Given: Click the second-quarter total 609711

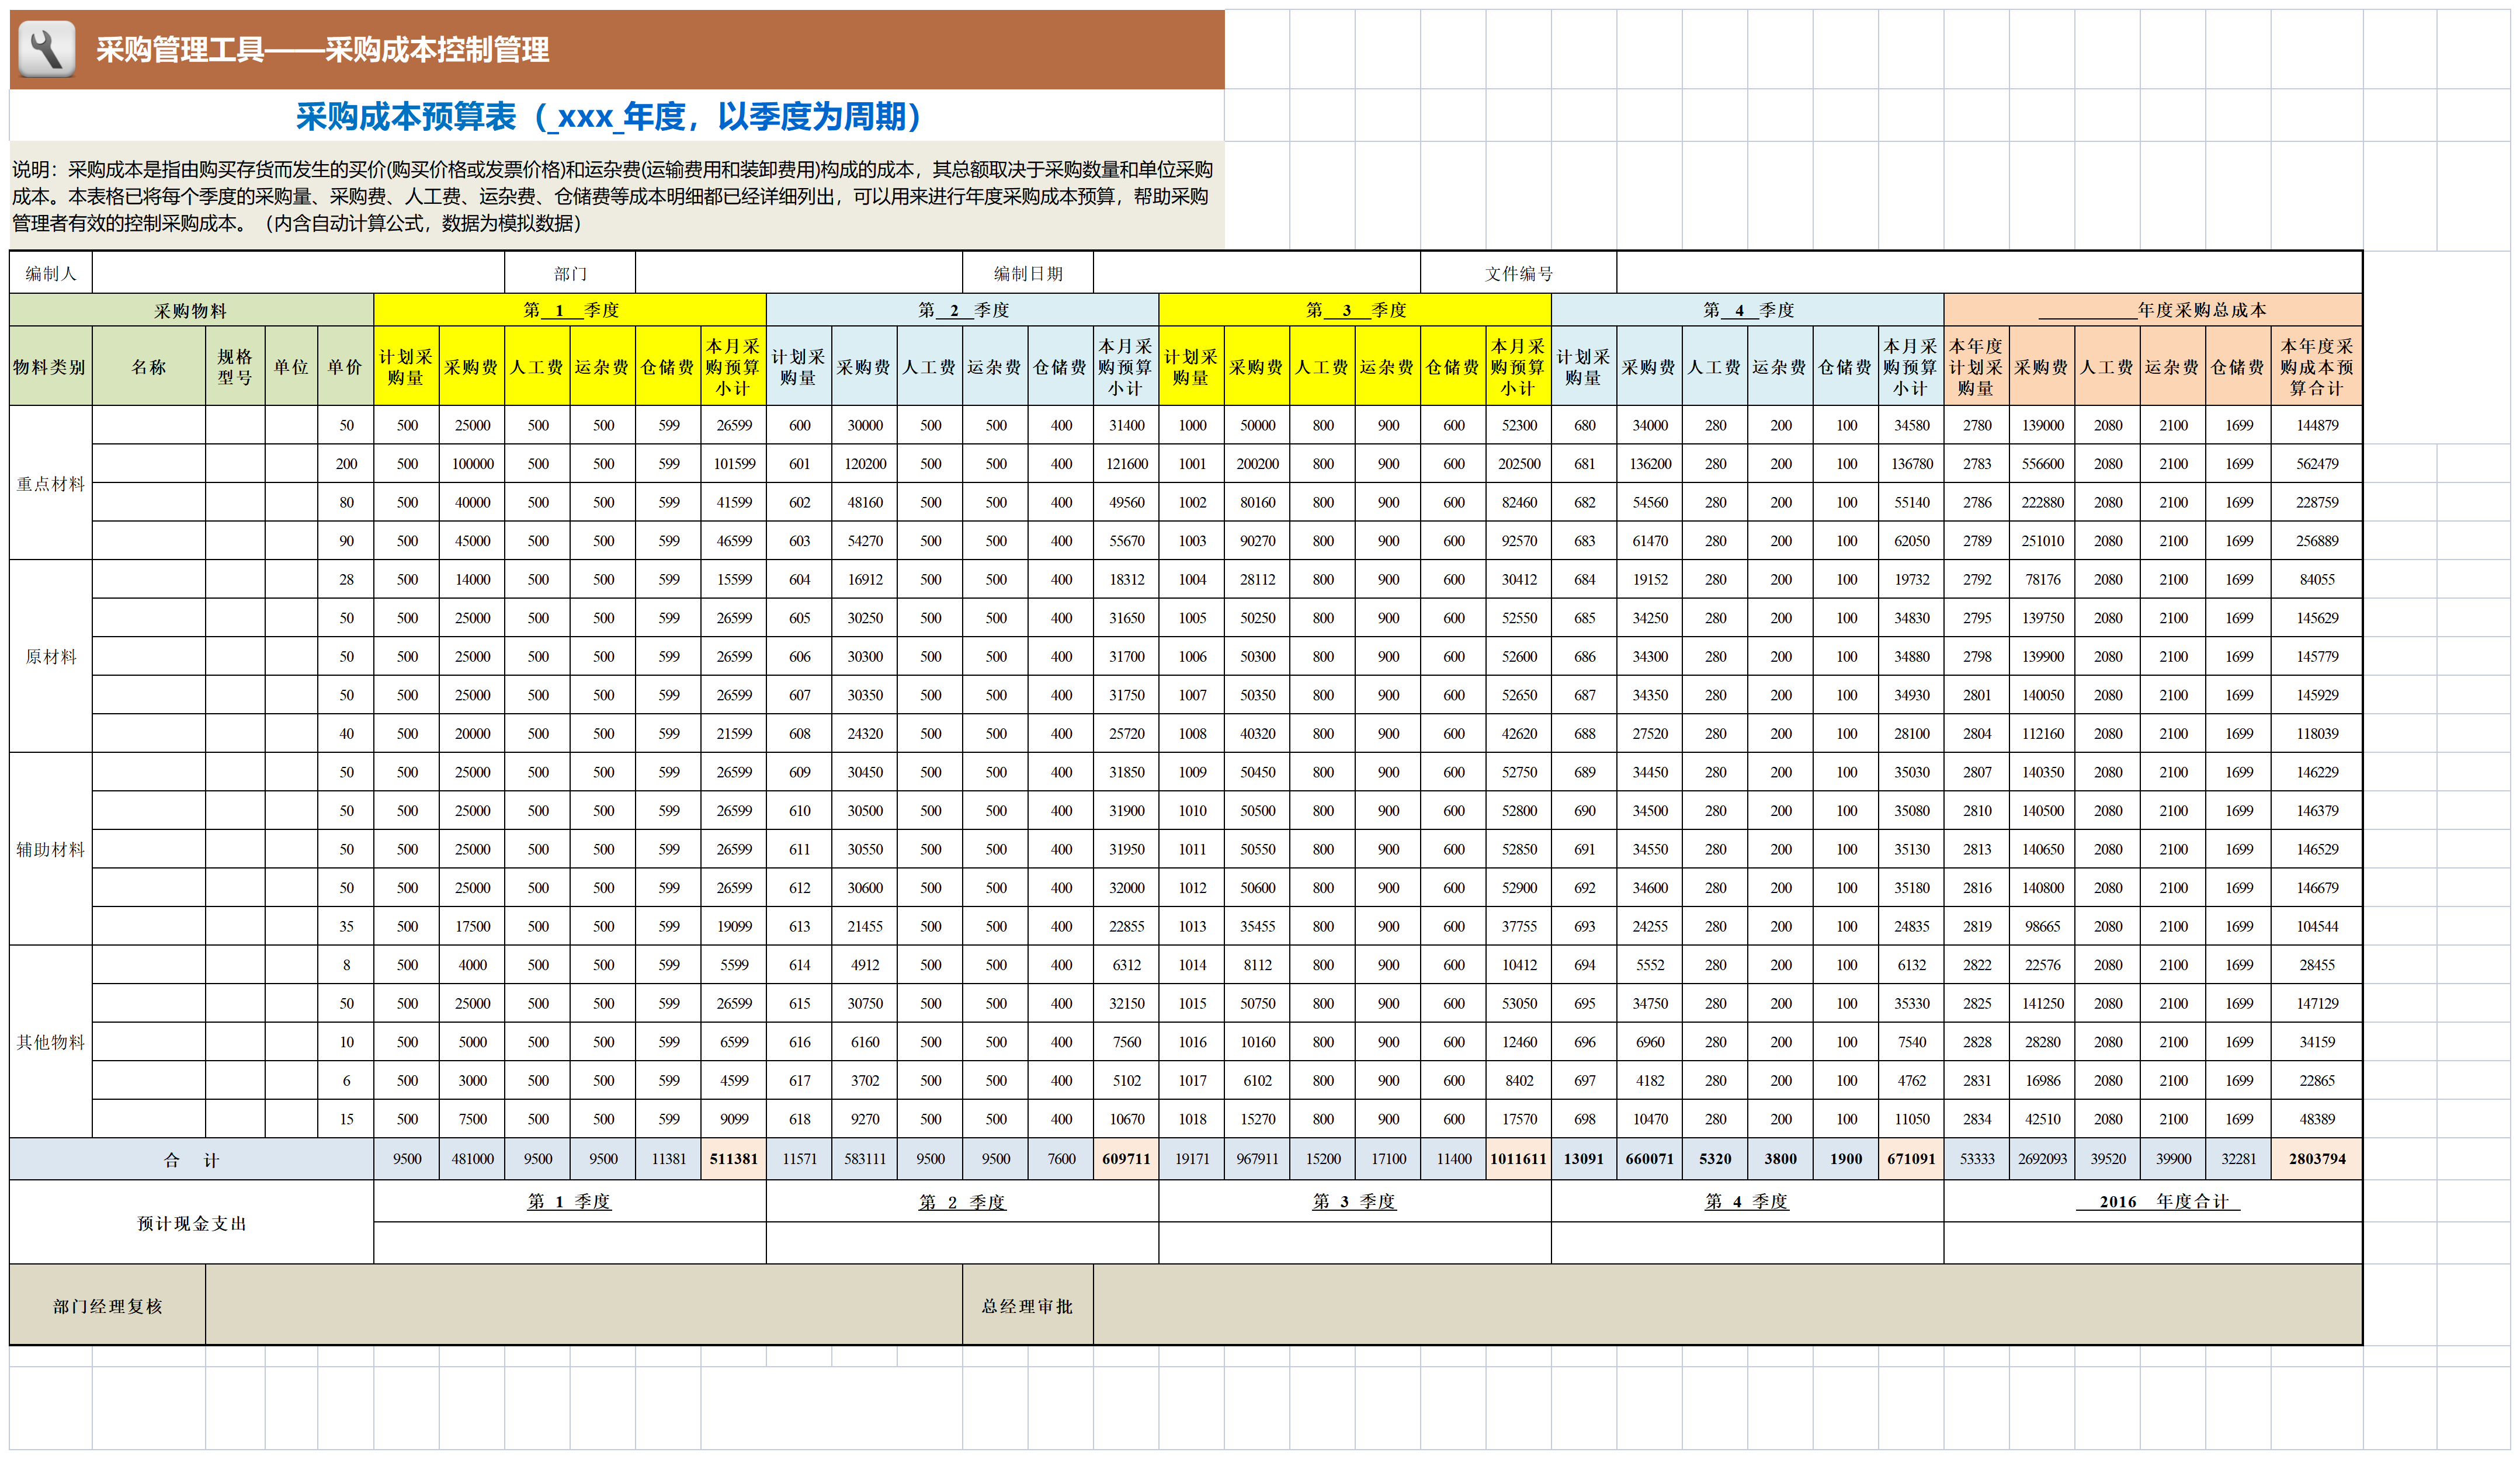Looking at the screenshot, I should tap(1126, 1159).
